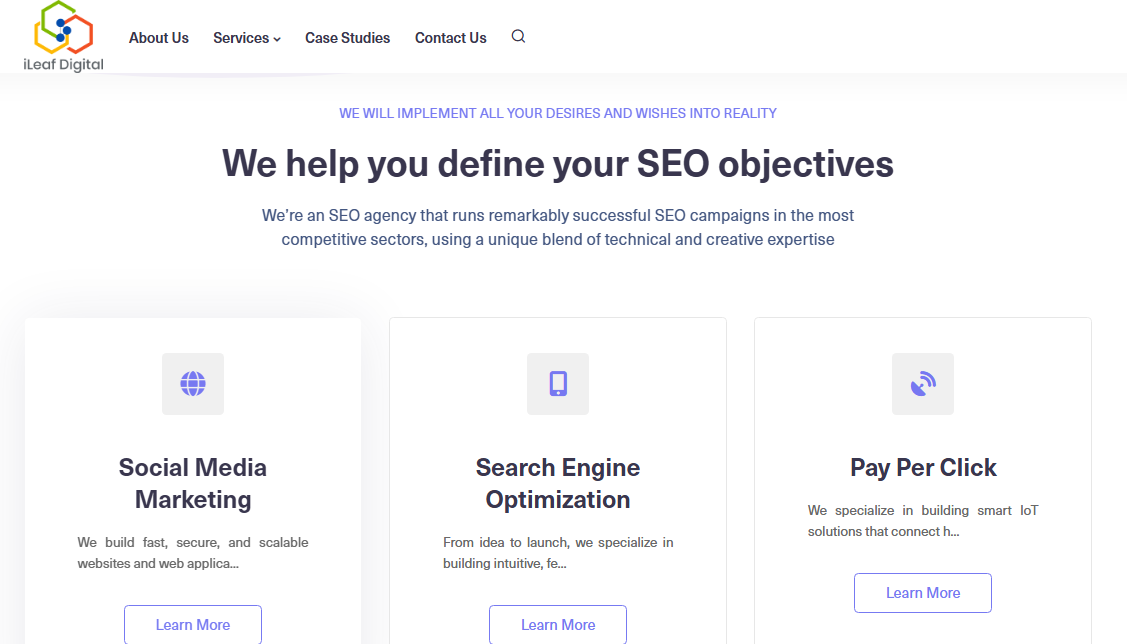Click the SEO agency description paragraph
The image size is (1127, 644).
558,227
